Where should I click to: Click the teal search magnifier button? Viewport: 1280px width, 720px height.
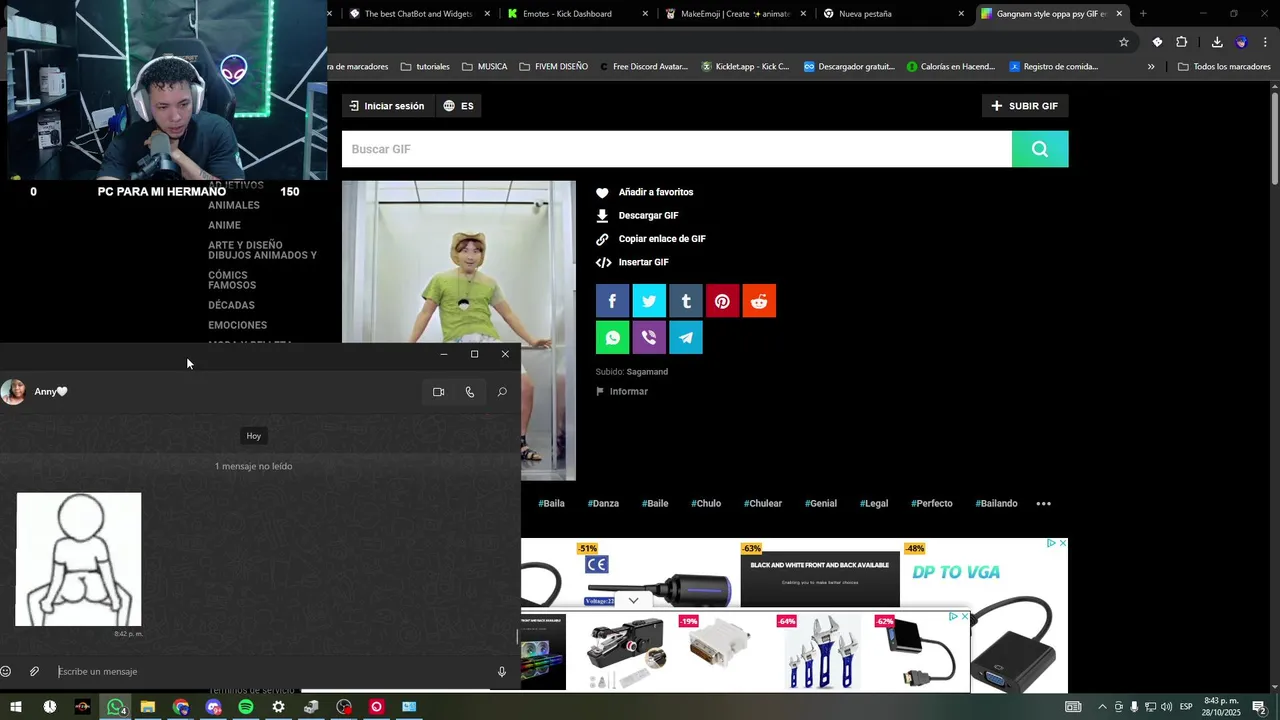coord(1040,149)
